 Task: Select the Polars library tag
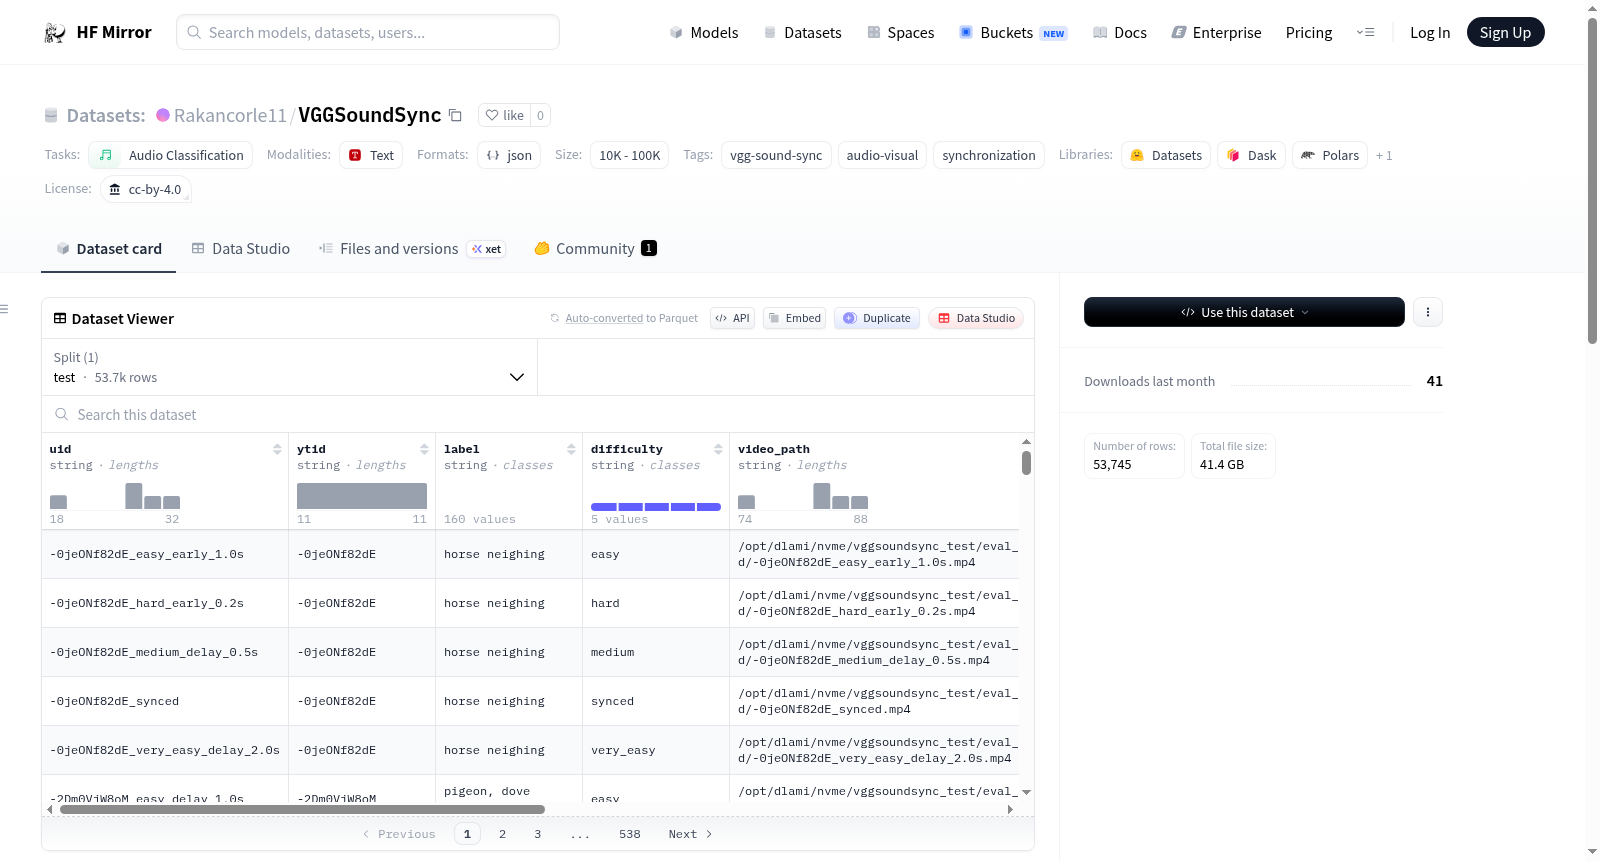click(1330, 155)
